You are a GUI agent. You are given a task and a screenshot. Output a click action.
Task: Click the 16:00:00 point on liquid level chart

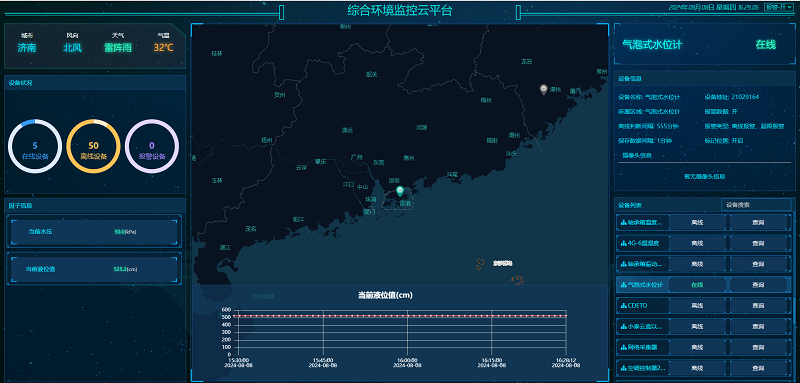click(x=407, y=316)
